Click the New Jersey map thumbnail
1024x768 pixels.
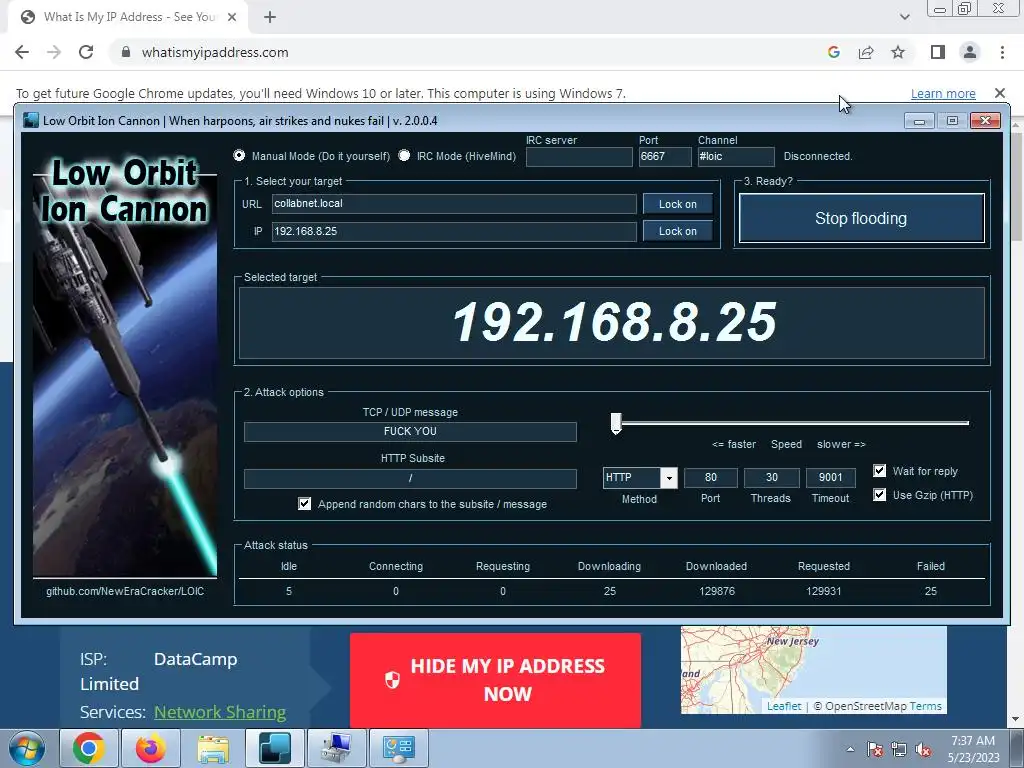pos(813,669)
